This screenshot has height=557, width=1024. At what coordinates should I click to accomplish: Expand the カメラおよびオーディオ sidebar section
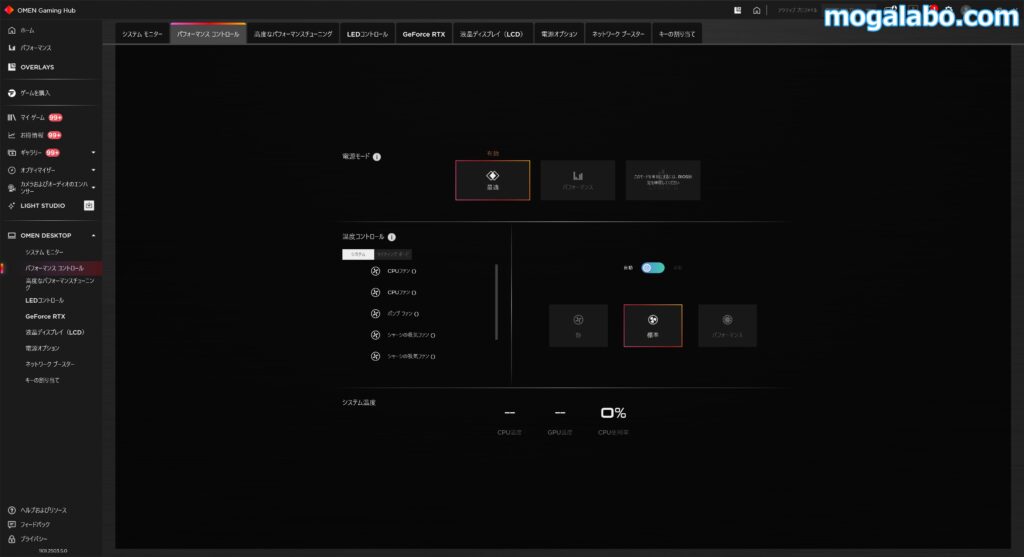[x=93, y=187]
